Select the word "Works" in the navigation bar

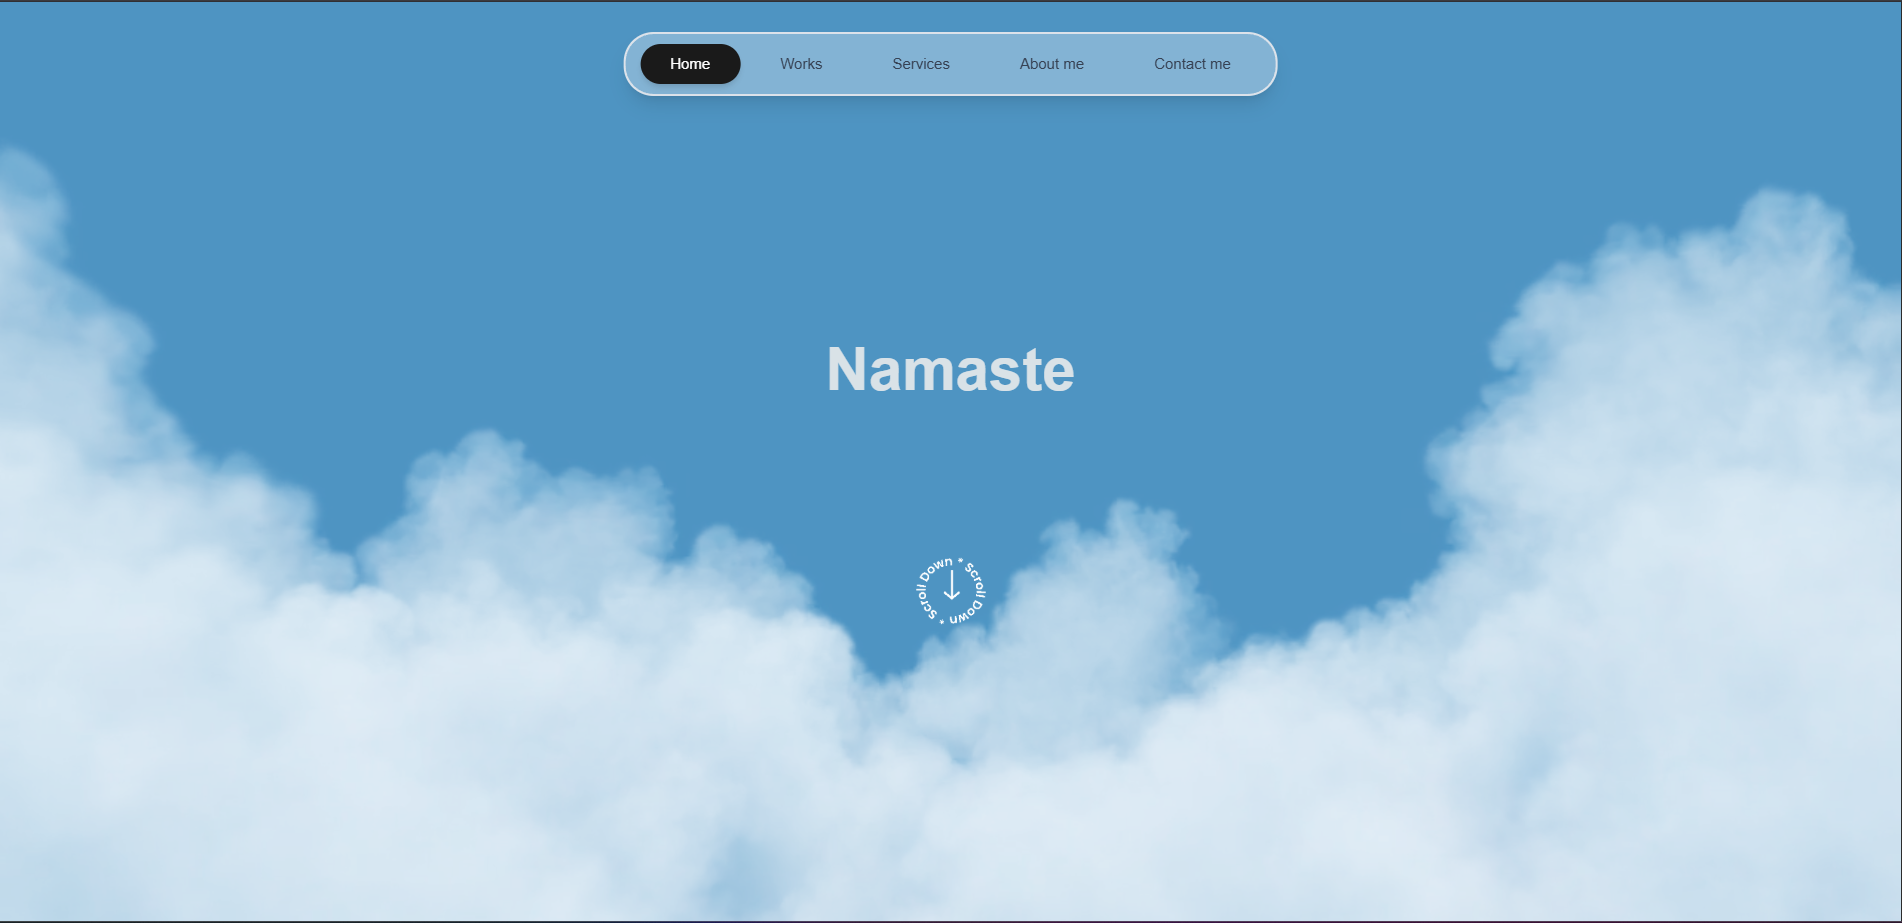coord(801,64)
